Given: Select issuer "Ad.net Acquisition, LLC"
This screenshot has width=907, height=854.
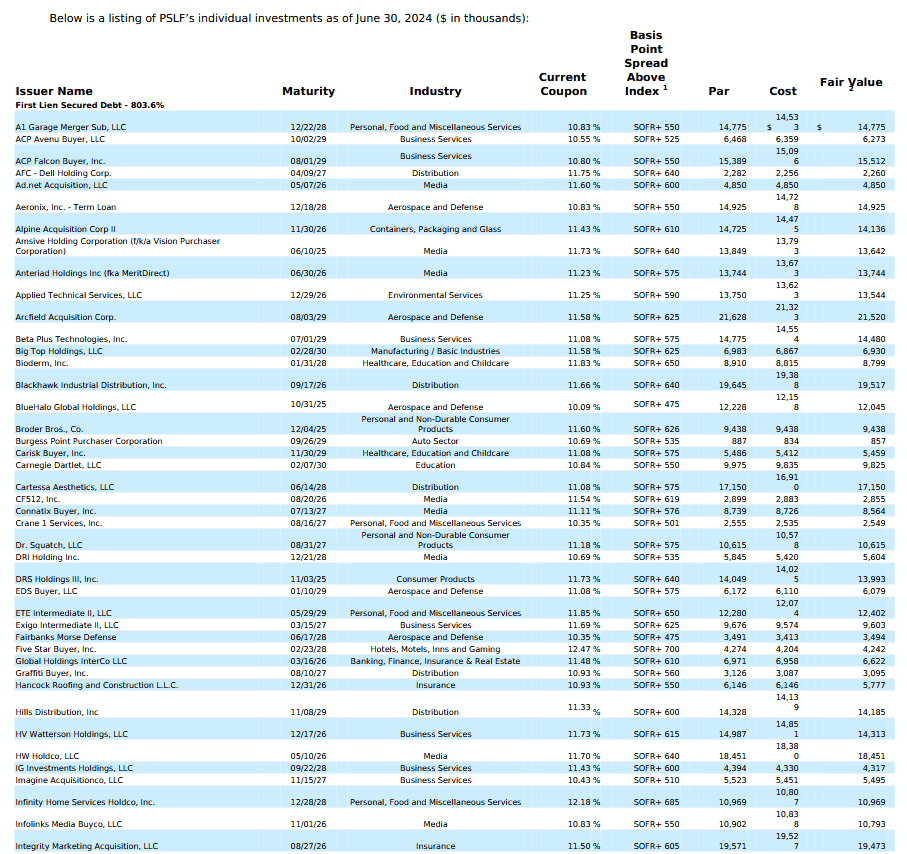Looking at the screenshot, I should [x=61, y=186].
